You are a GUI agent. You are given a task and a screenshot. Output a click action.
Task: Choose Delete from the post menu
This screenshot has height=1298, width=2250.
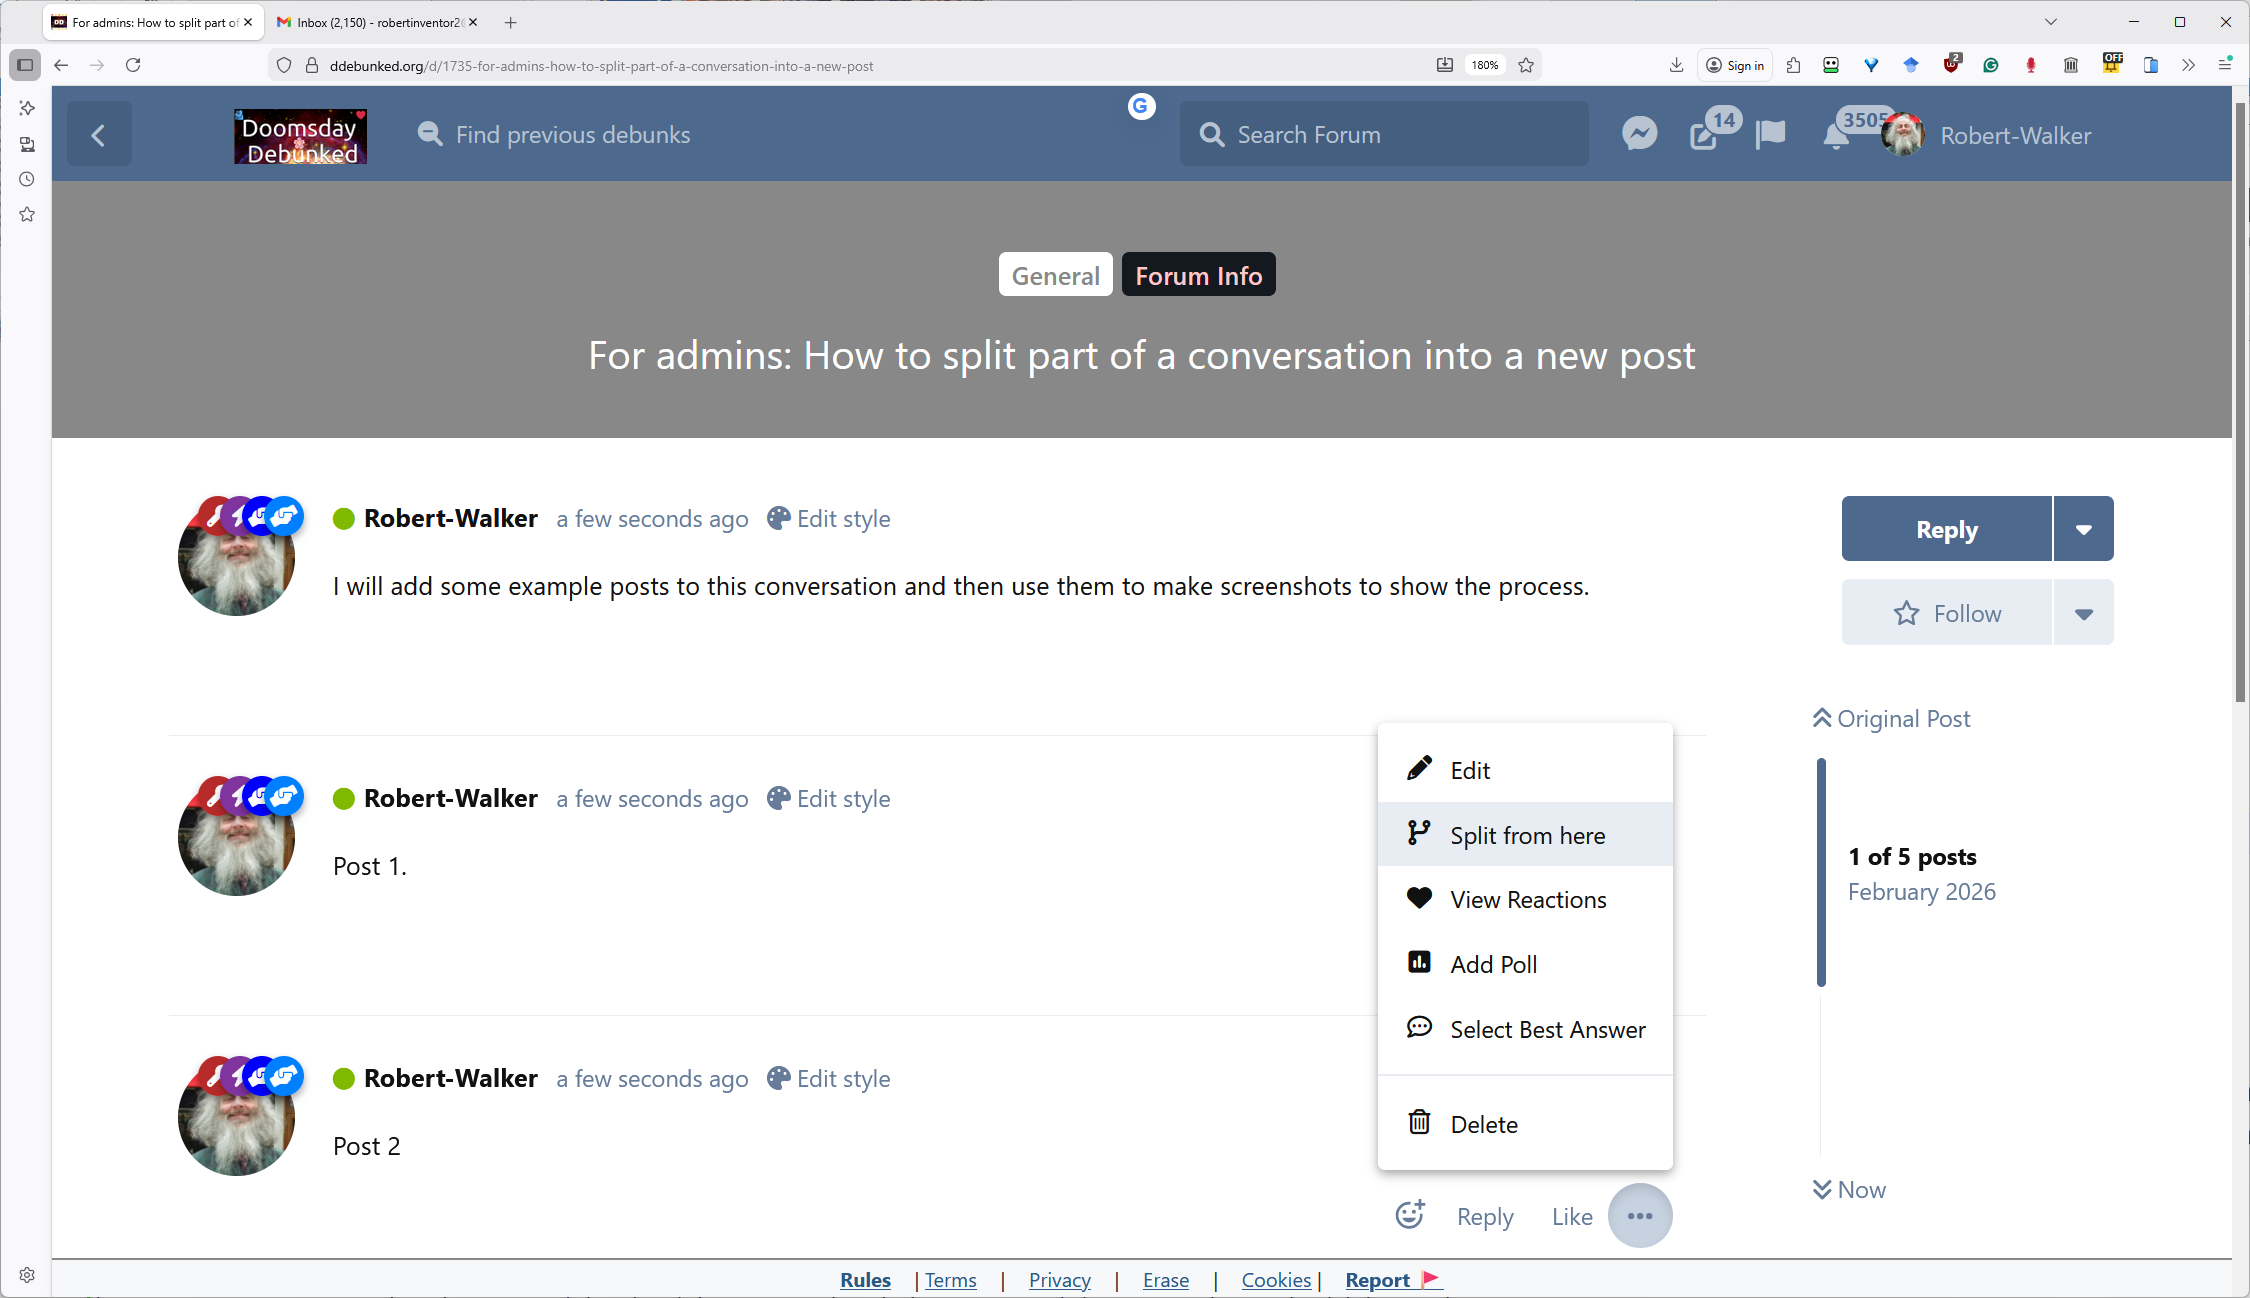click(1483, 1124)
